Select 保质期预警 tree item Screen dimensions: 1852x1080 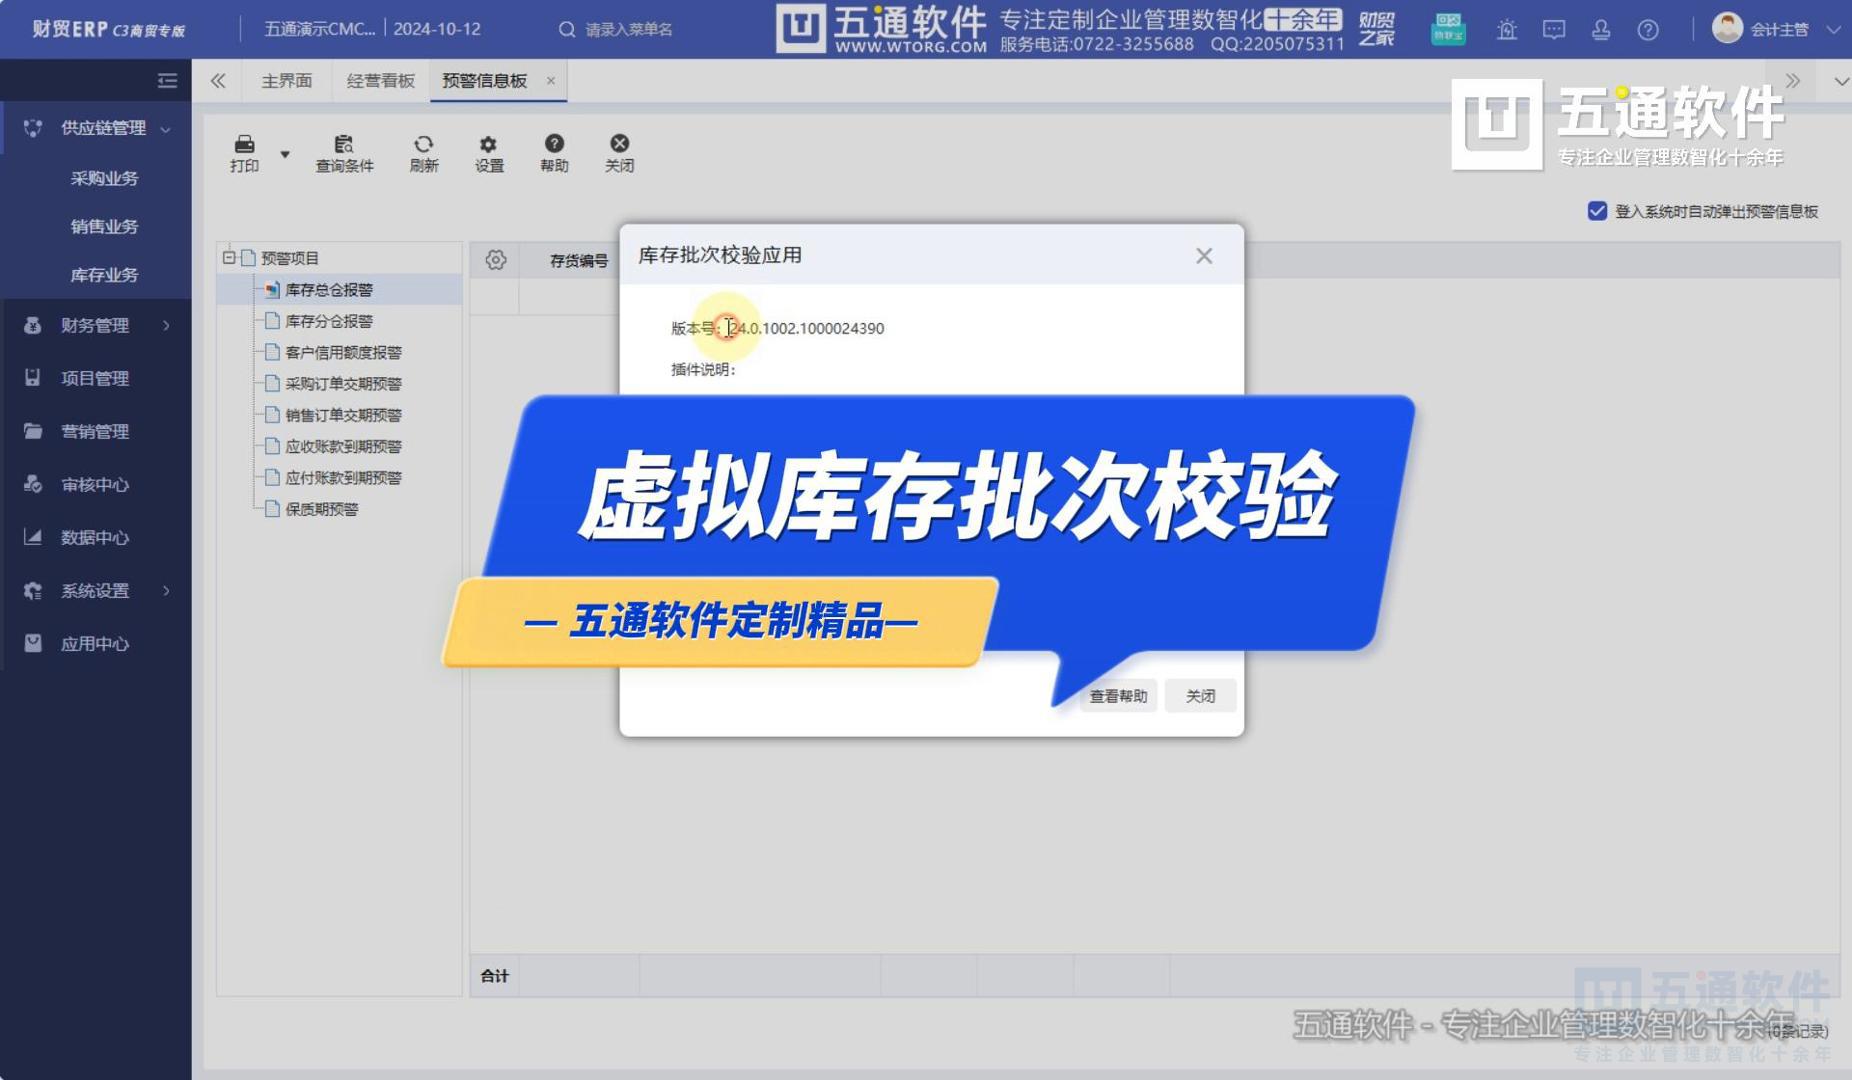click(322, 509)
